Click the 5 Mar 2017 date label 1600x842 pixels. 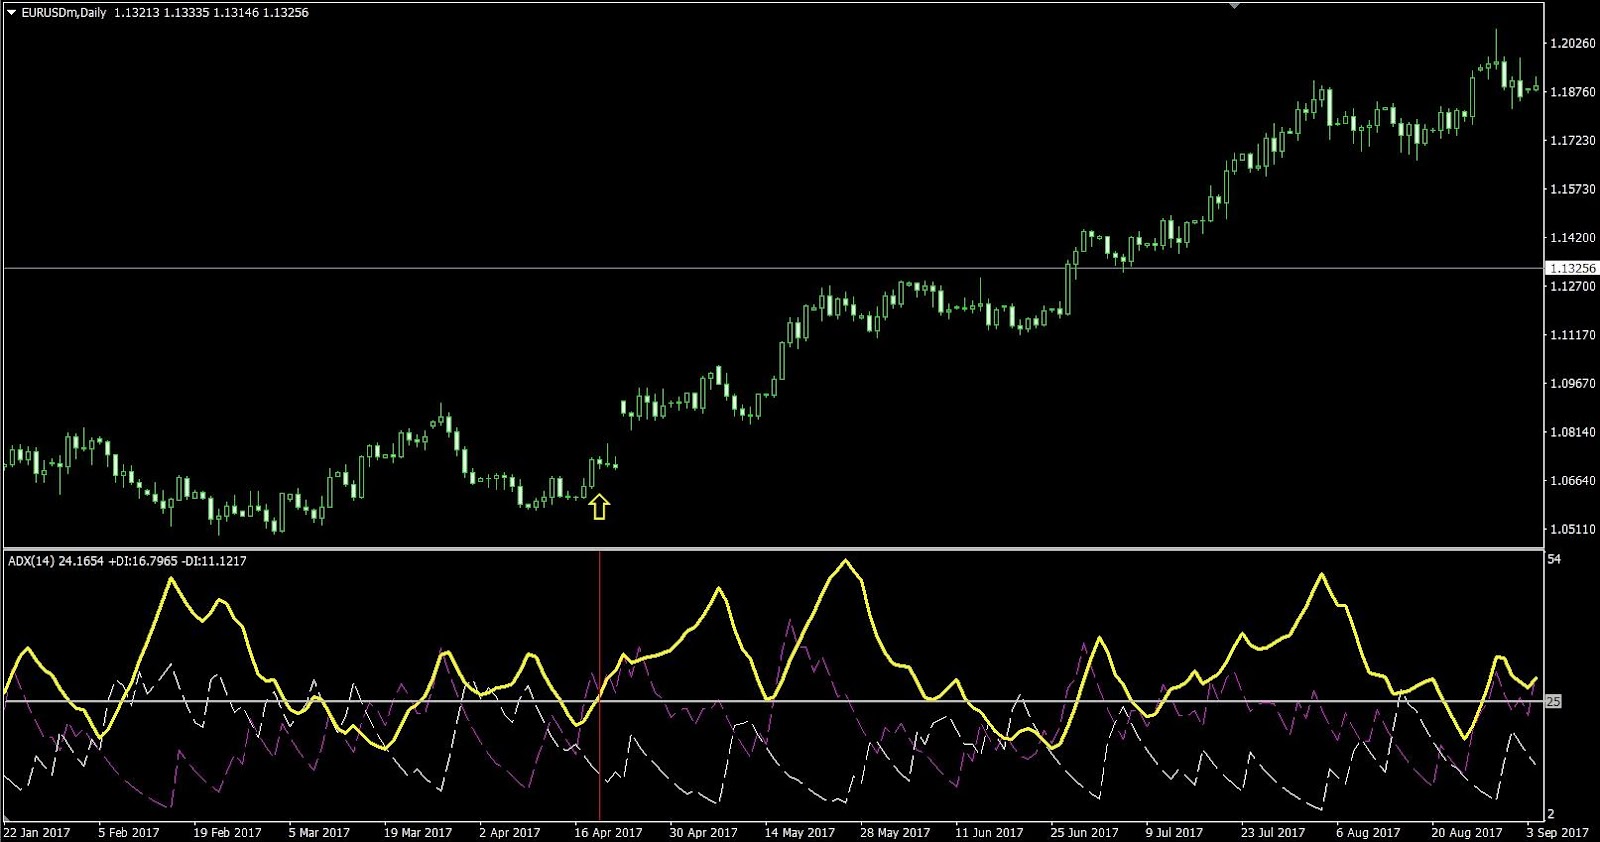319,832
